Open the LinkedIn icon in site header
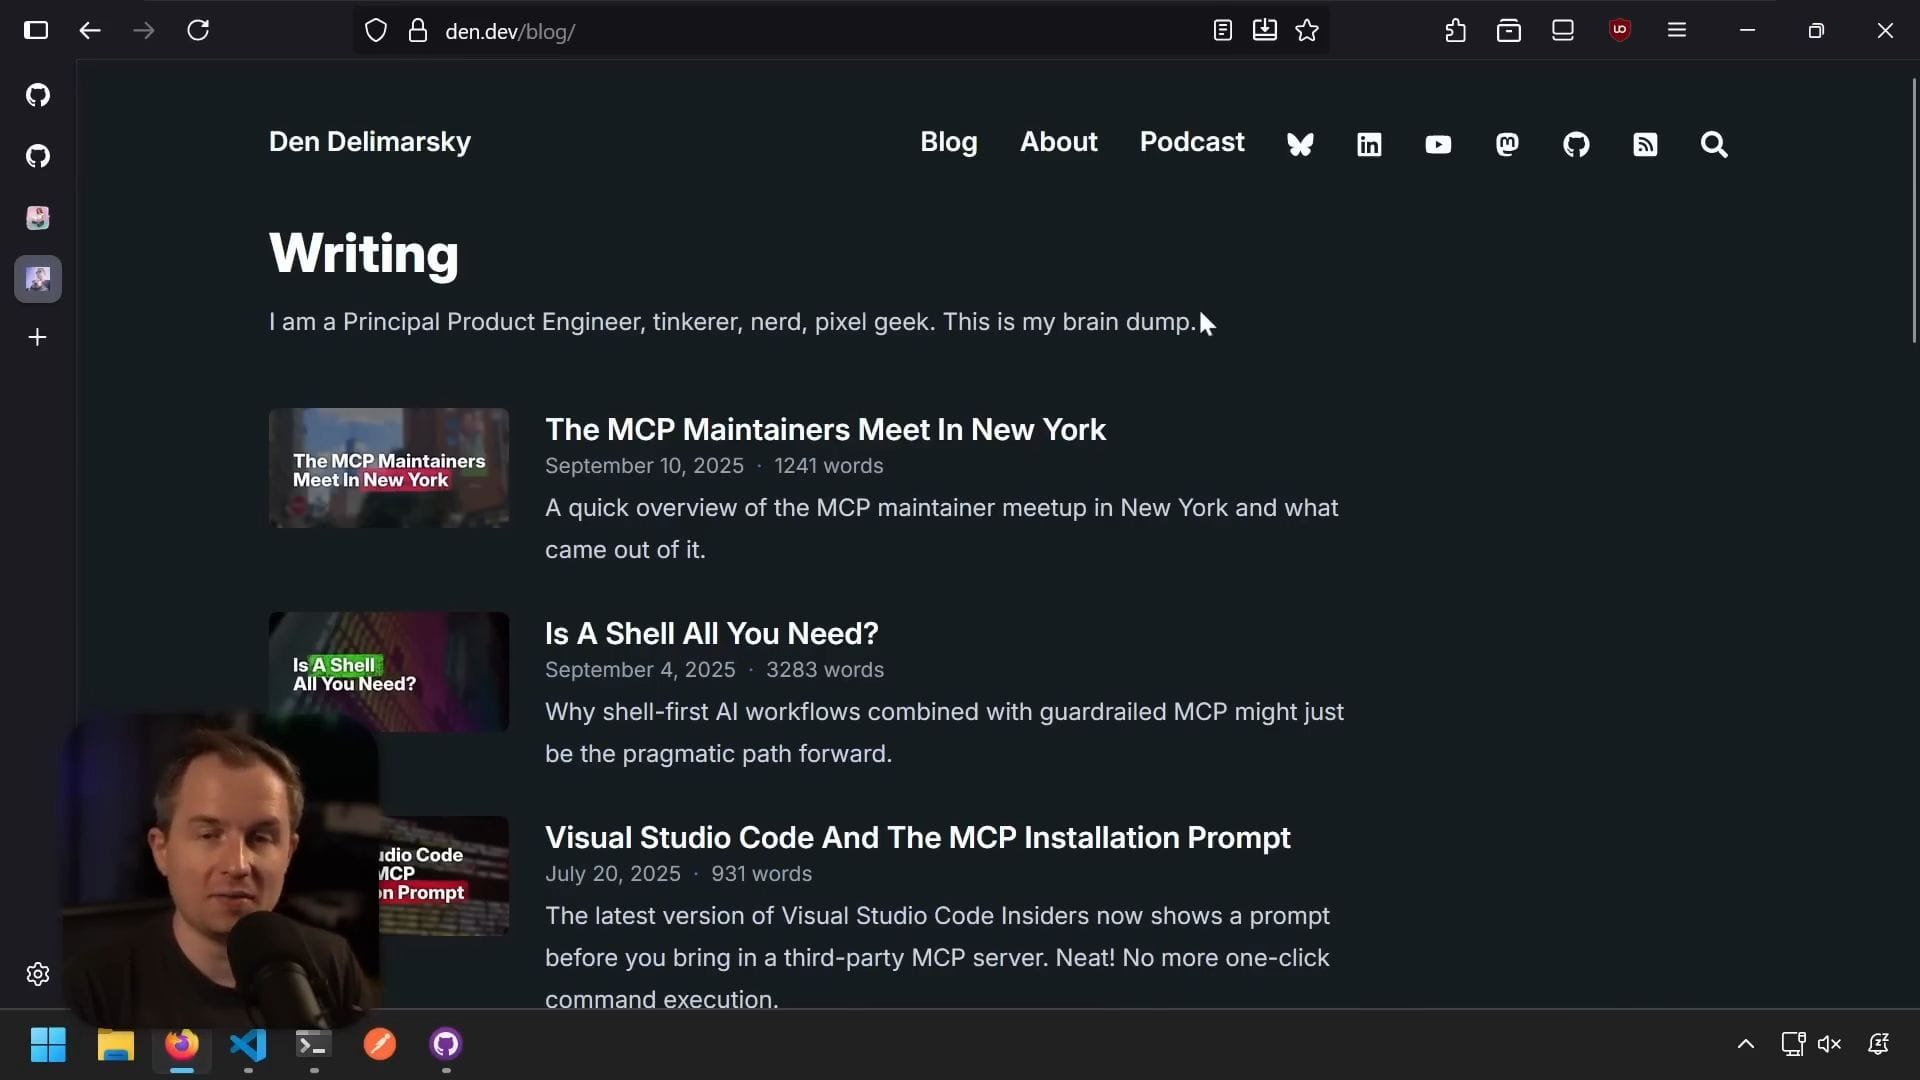The image size is (1920, 1080). pos(1369,145)
